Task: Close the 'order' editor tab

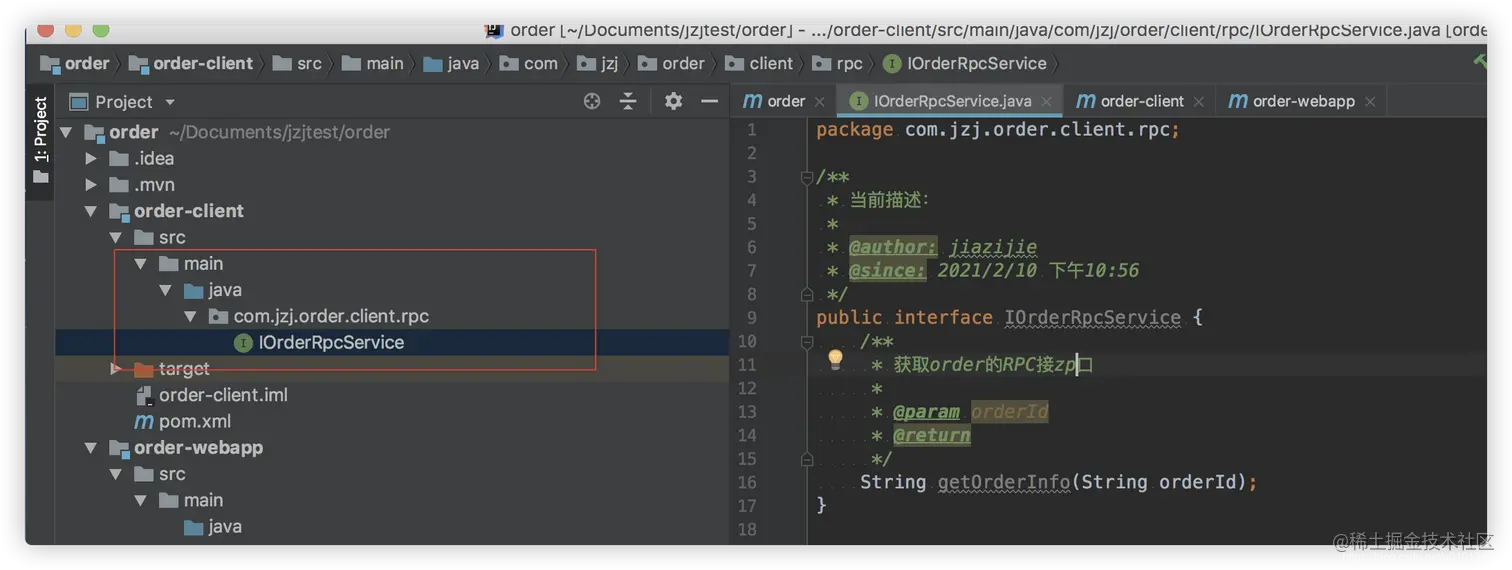Action: point(819,102)
